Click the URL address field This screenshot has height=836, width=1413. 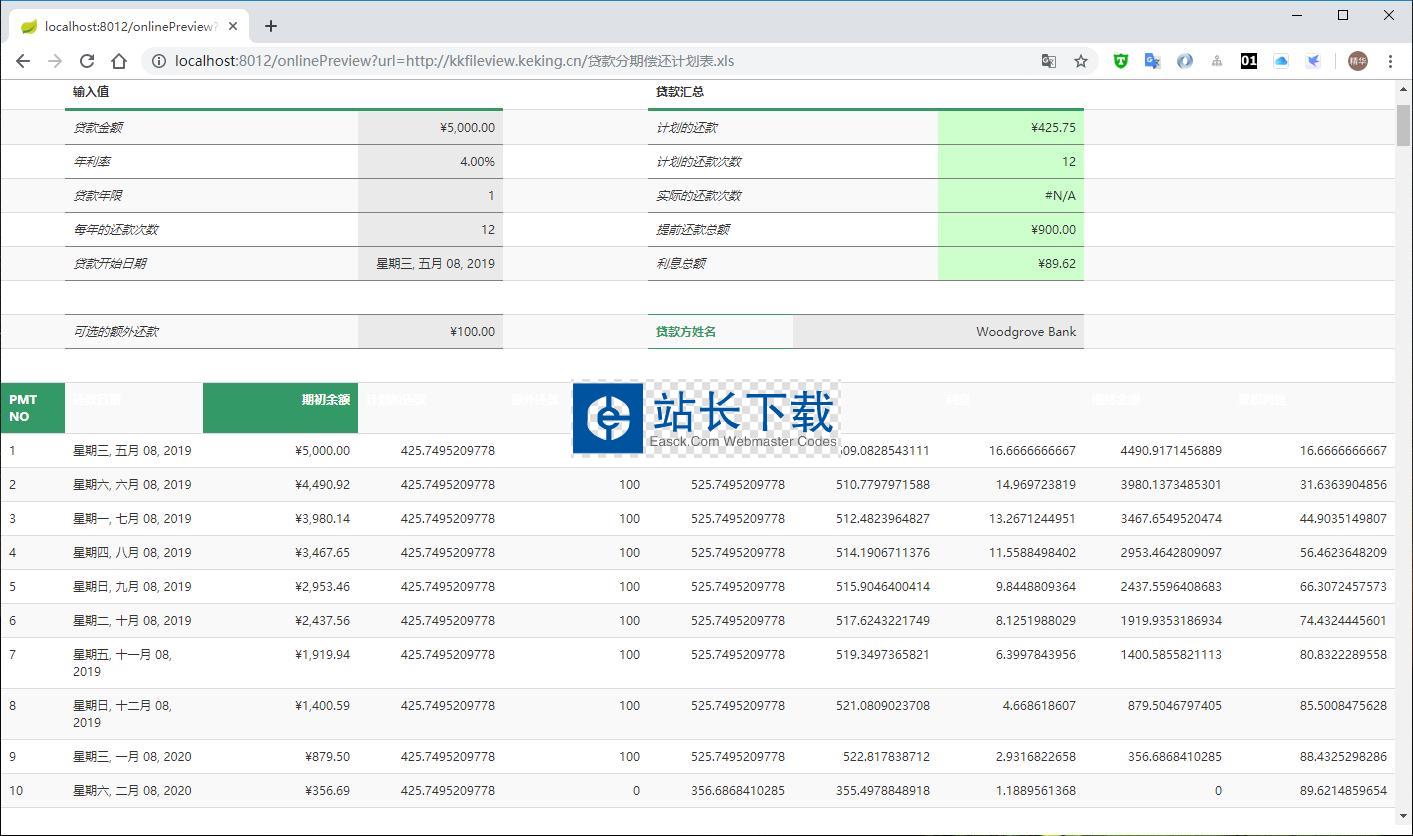click(x=600, y=61)
